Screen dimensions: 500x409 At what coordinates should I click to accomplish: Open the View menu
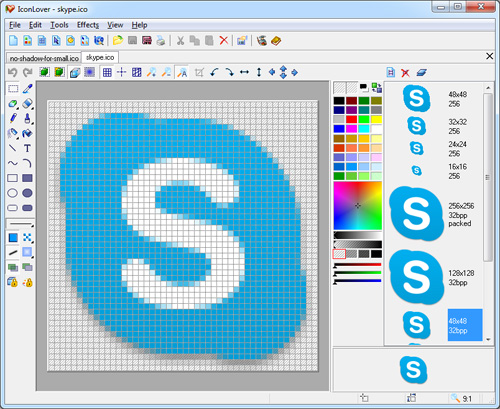[115, 25]
